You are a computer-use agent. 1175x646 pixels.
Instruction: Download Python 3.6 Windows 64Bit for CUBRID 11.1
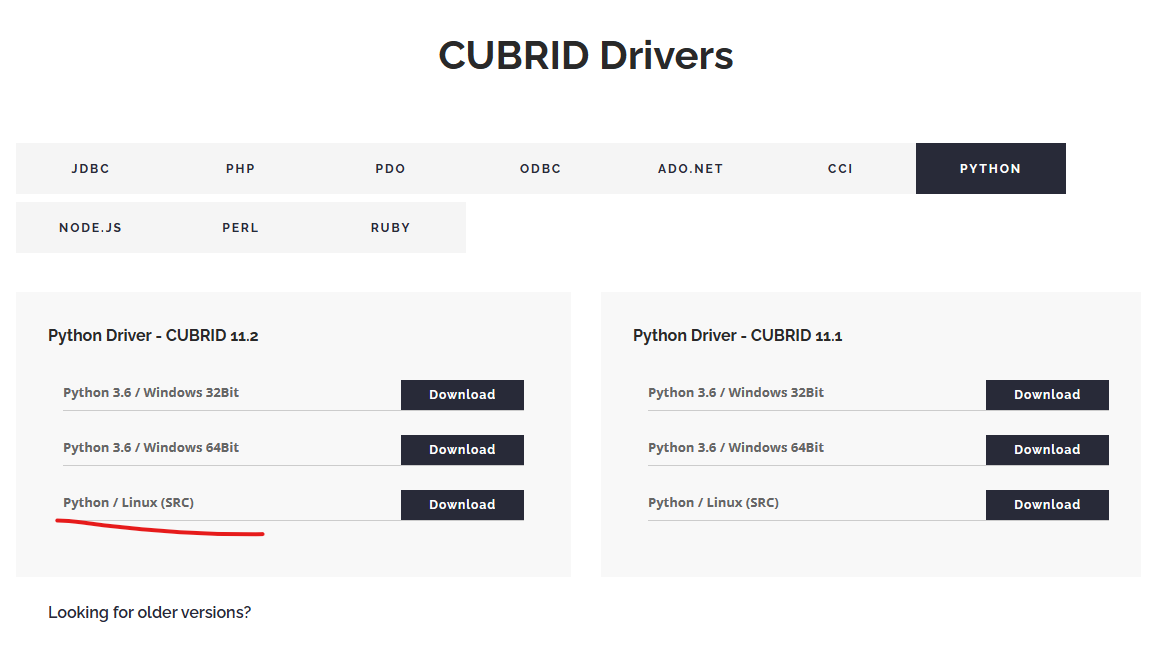pos(1047,450)
